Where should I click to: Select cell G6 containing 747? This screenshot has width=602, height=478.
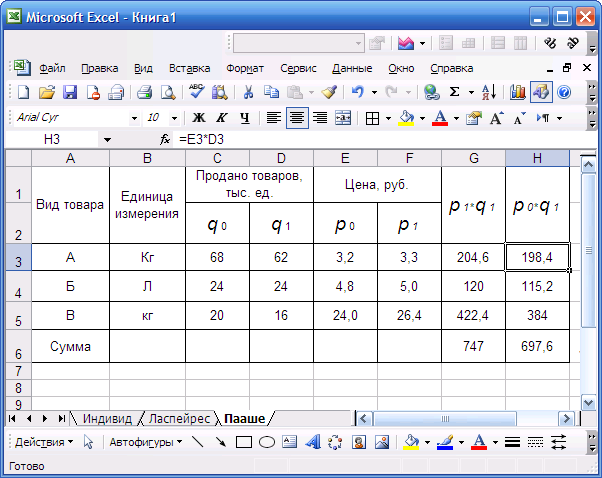473,346
